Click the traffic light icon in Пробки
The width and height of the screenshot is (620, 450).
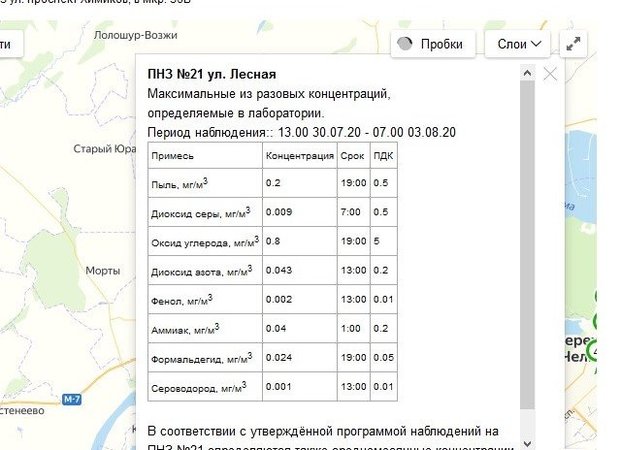pos(406,44)
